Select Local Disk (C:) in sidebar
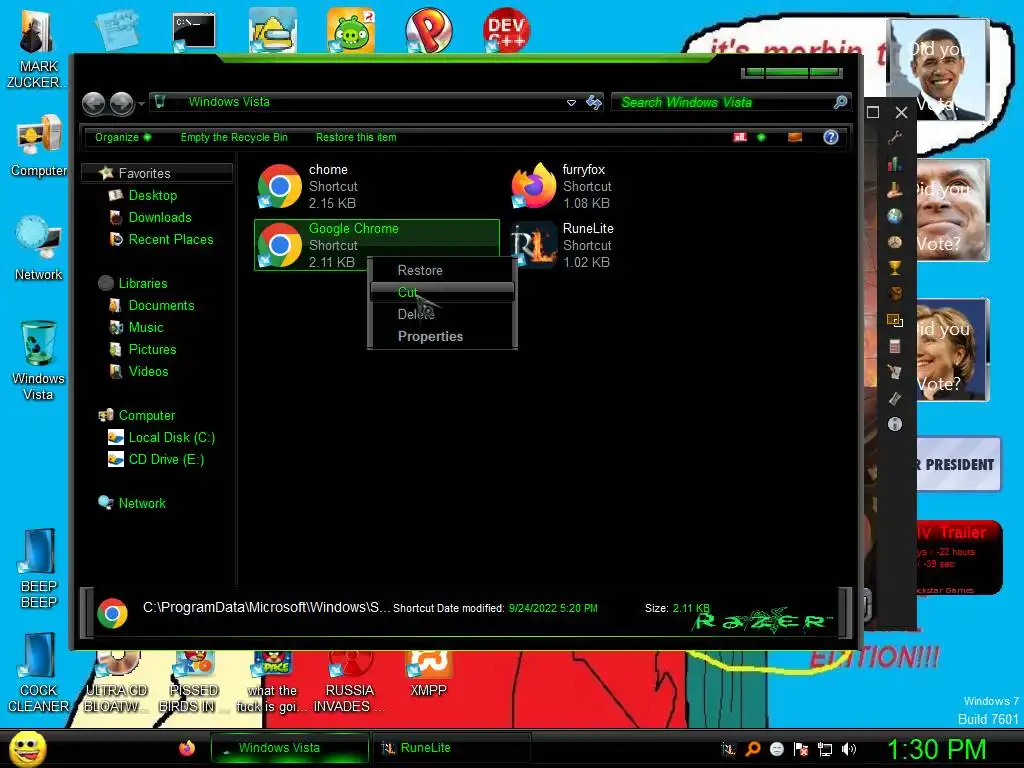The width and height of the screenshot is (1024, 768). tap(171, 438)
